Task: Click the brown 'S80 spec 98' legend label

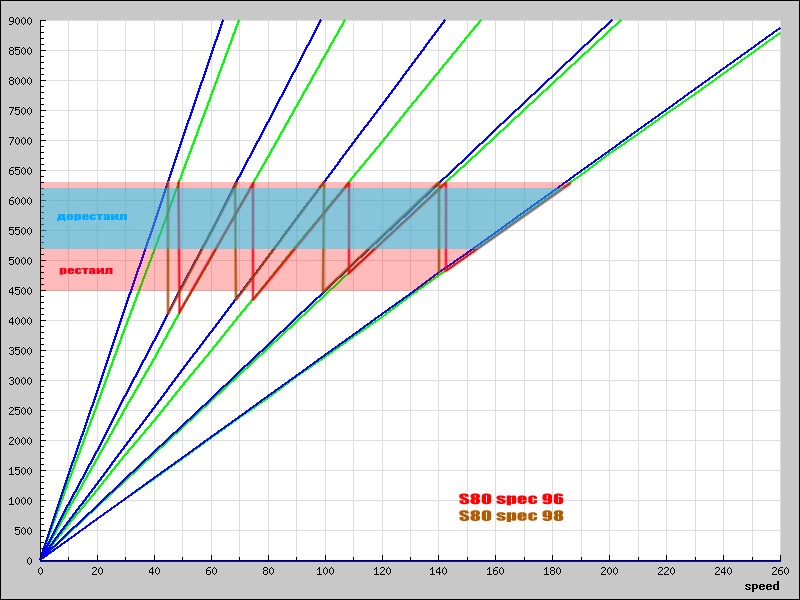Action: tap(511, 515)
